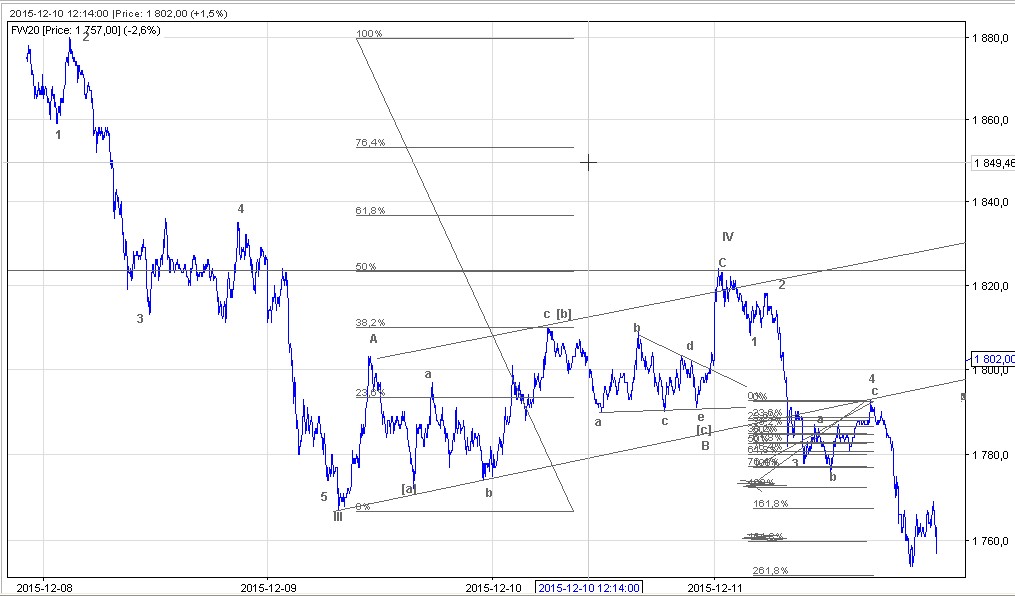Click the wave label 5 beside III
Screen dimensions: 1015x596
click(324, 497)
